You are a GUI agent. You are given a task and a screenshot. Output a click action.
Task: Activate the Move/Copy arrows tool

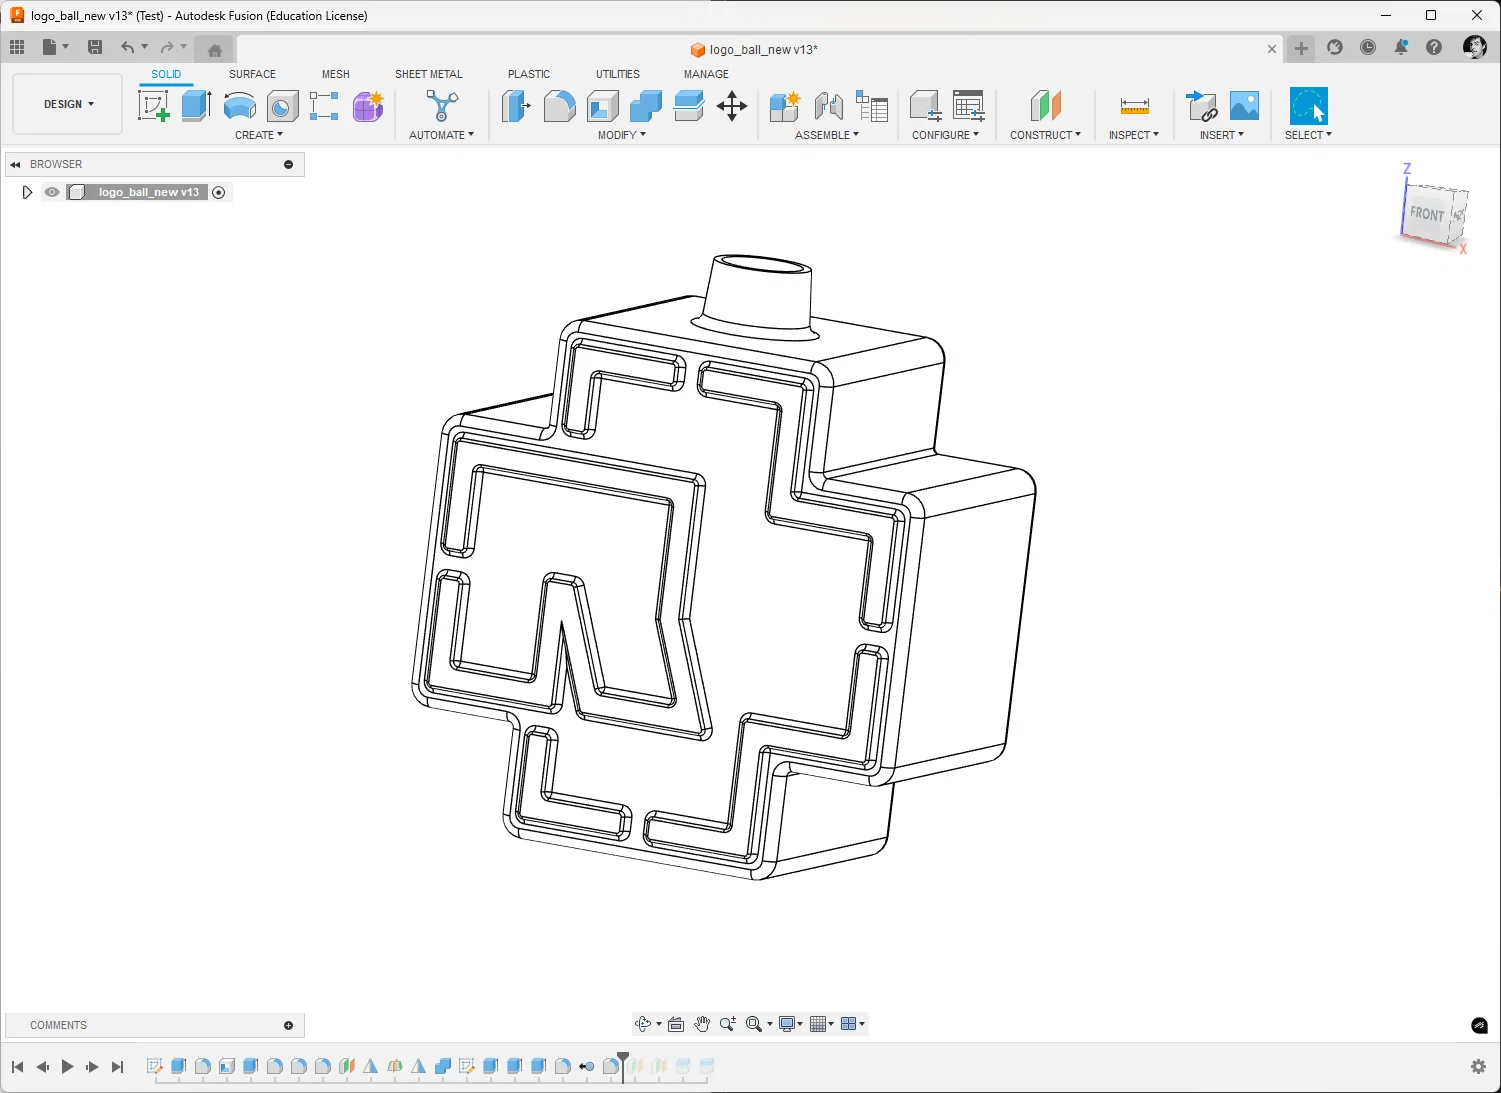point(732,106)
